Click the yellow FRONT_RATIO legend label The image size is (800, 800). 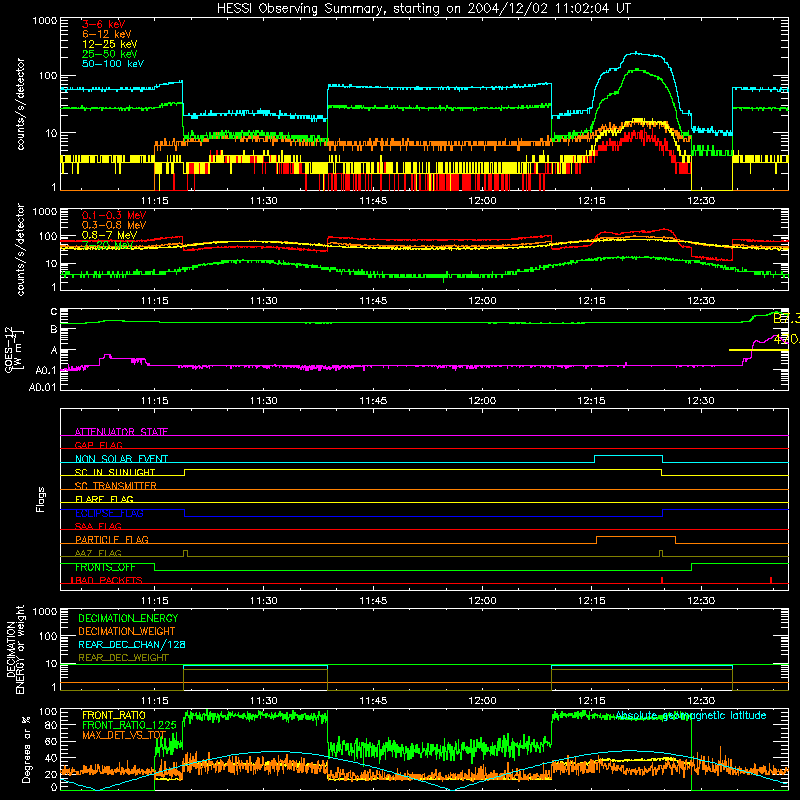click(x=114, y=715)
